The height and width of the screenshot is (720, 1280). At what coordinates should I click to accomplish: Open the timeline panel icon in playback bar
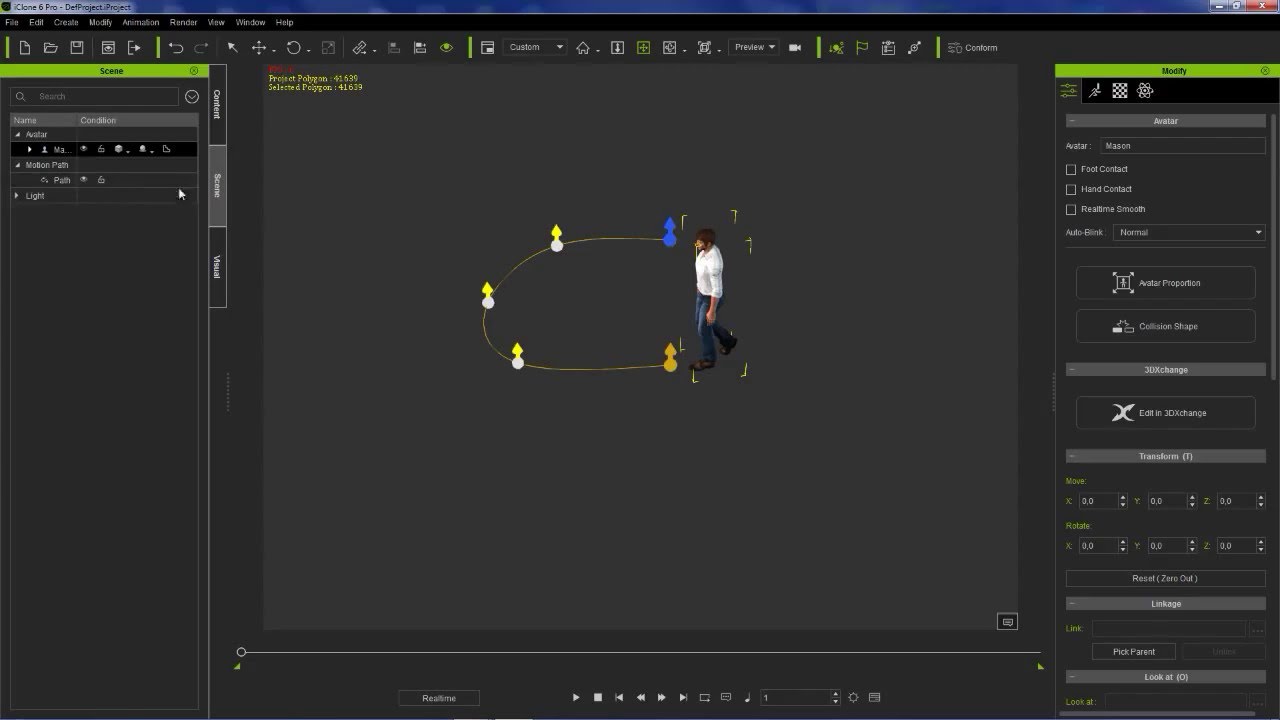pos(875,698)
